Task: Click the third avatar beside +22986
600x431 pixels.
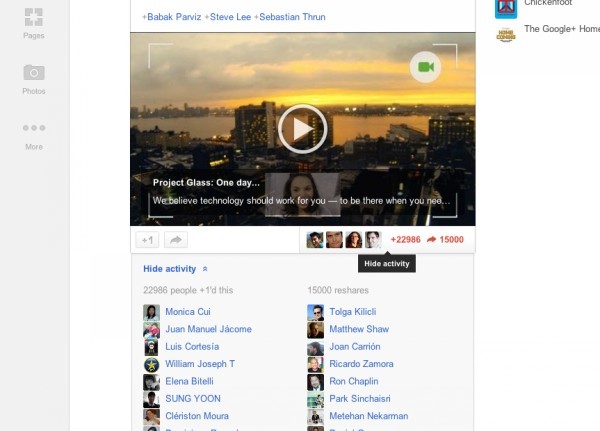Action: click(x=354, y=240)
